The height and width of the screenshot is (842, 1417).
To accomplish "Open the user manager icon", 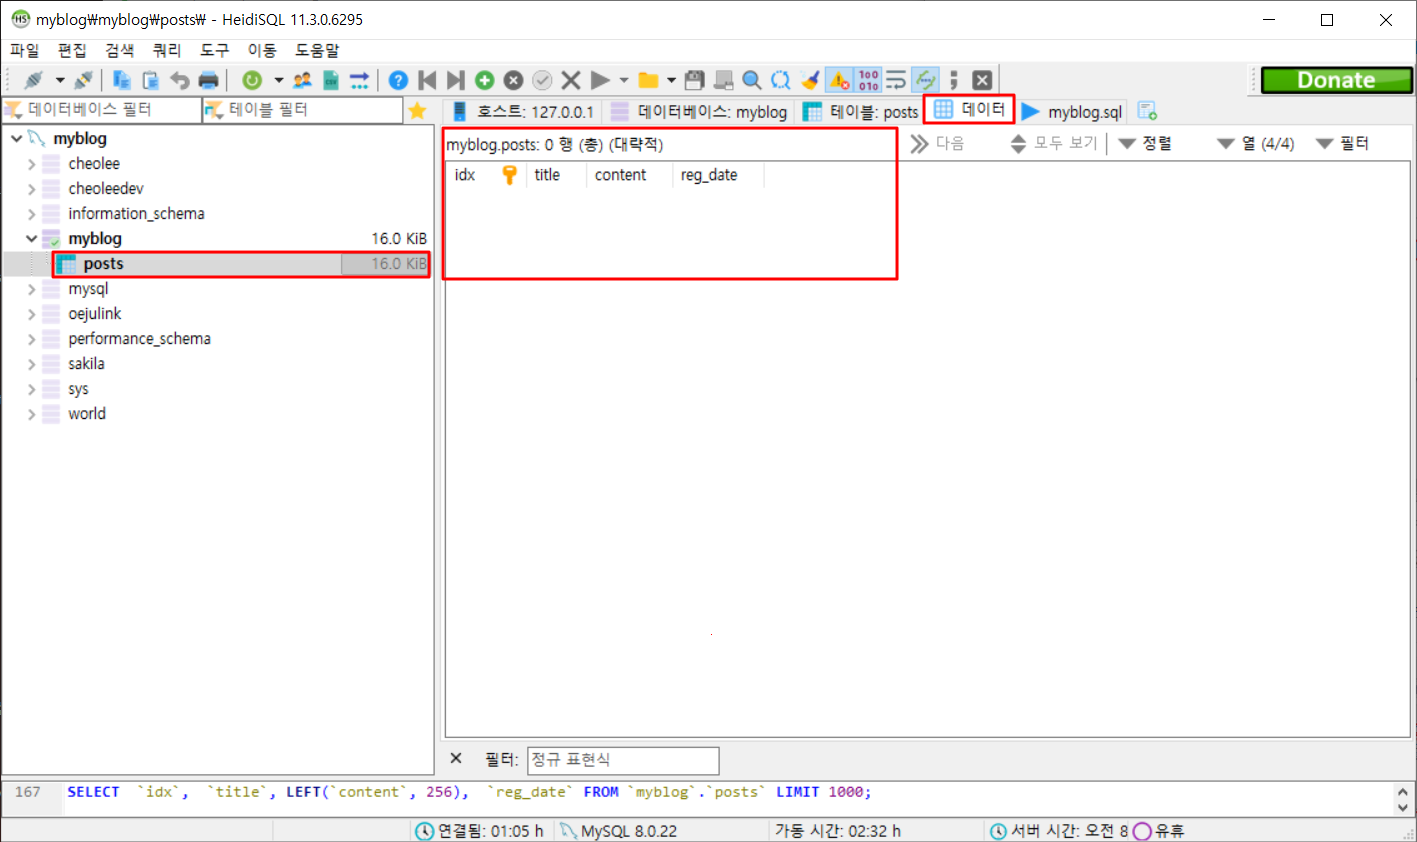I will tap(302, 80).
